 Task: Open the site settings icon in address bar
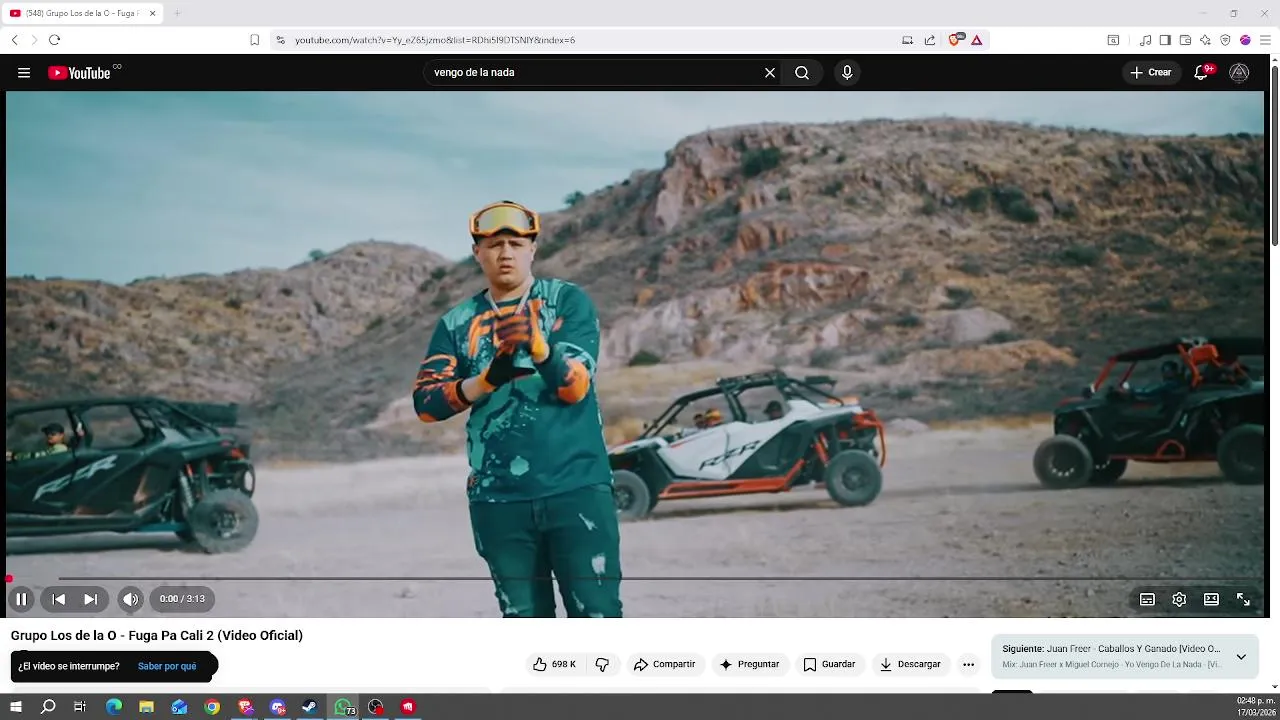(280, 40)
